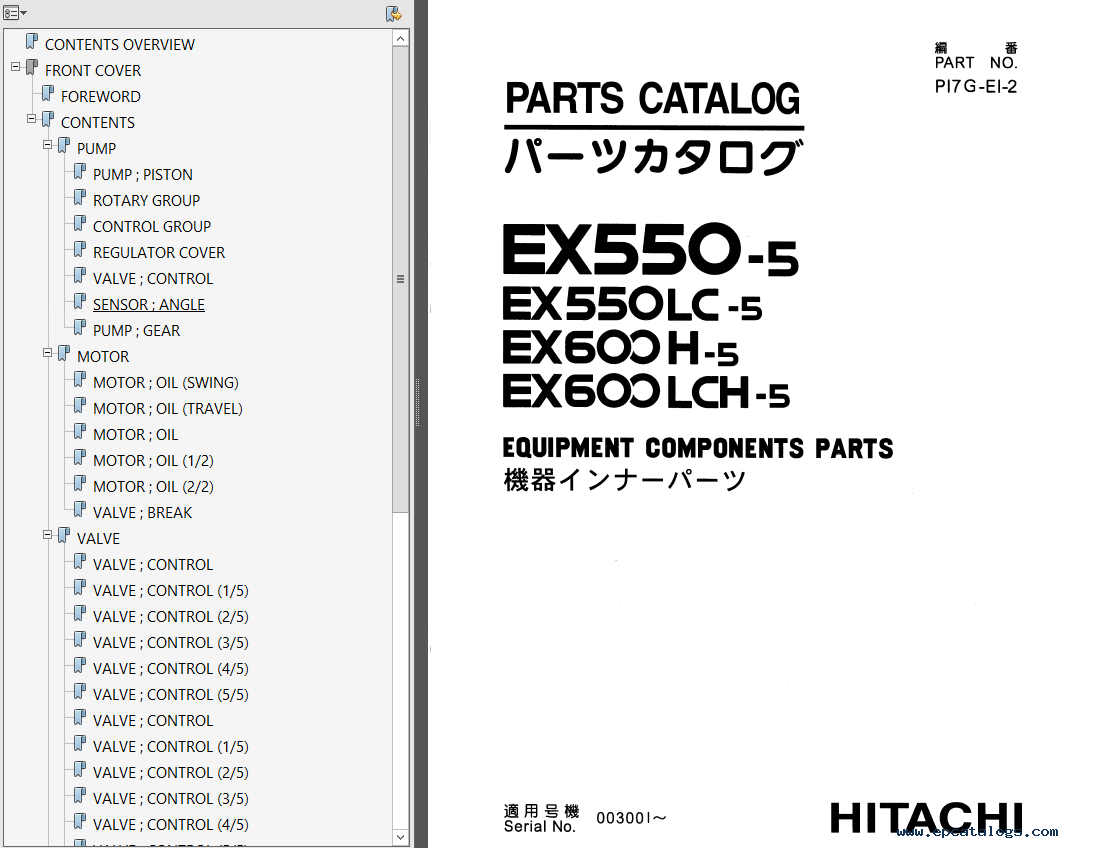Click bookmark icon beside VALVE ; BREAK
This screenshot has width=1109, height=848.
[x=80, y=509]
